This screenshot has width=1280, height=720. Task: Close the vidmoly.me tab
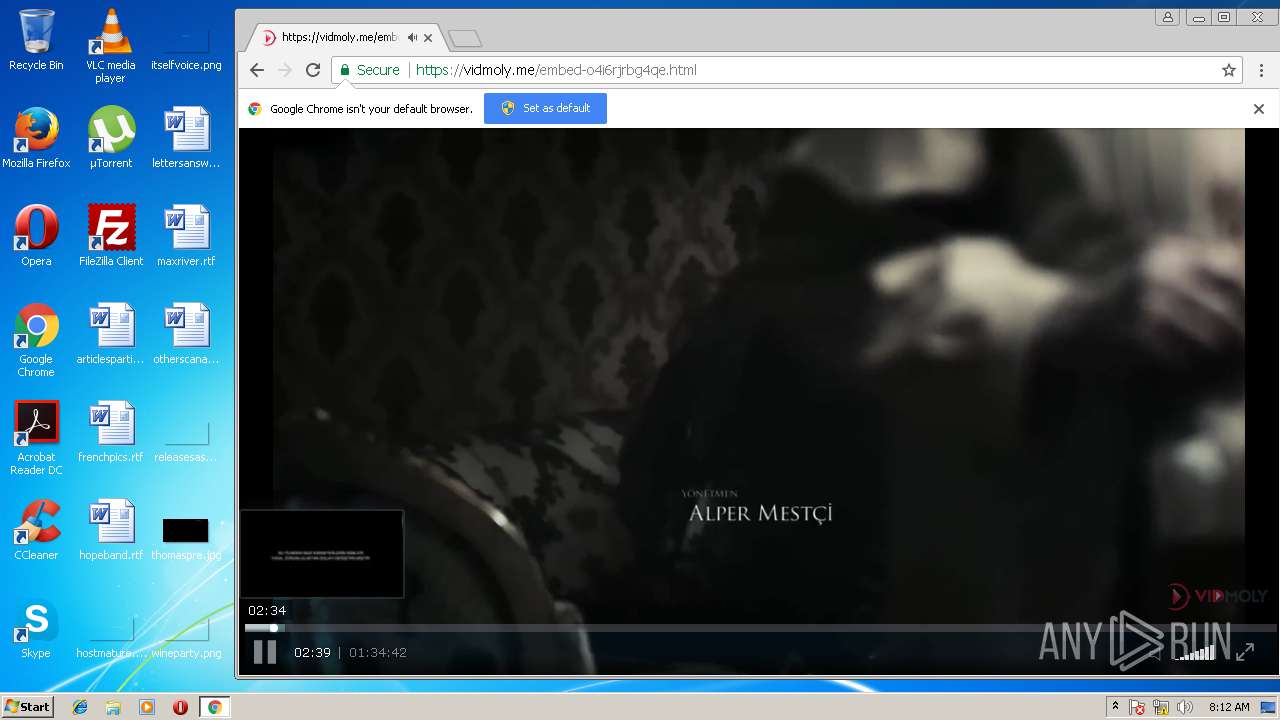click(428, 38)
